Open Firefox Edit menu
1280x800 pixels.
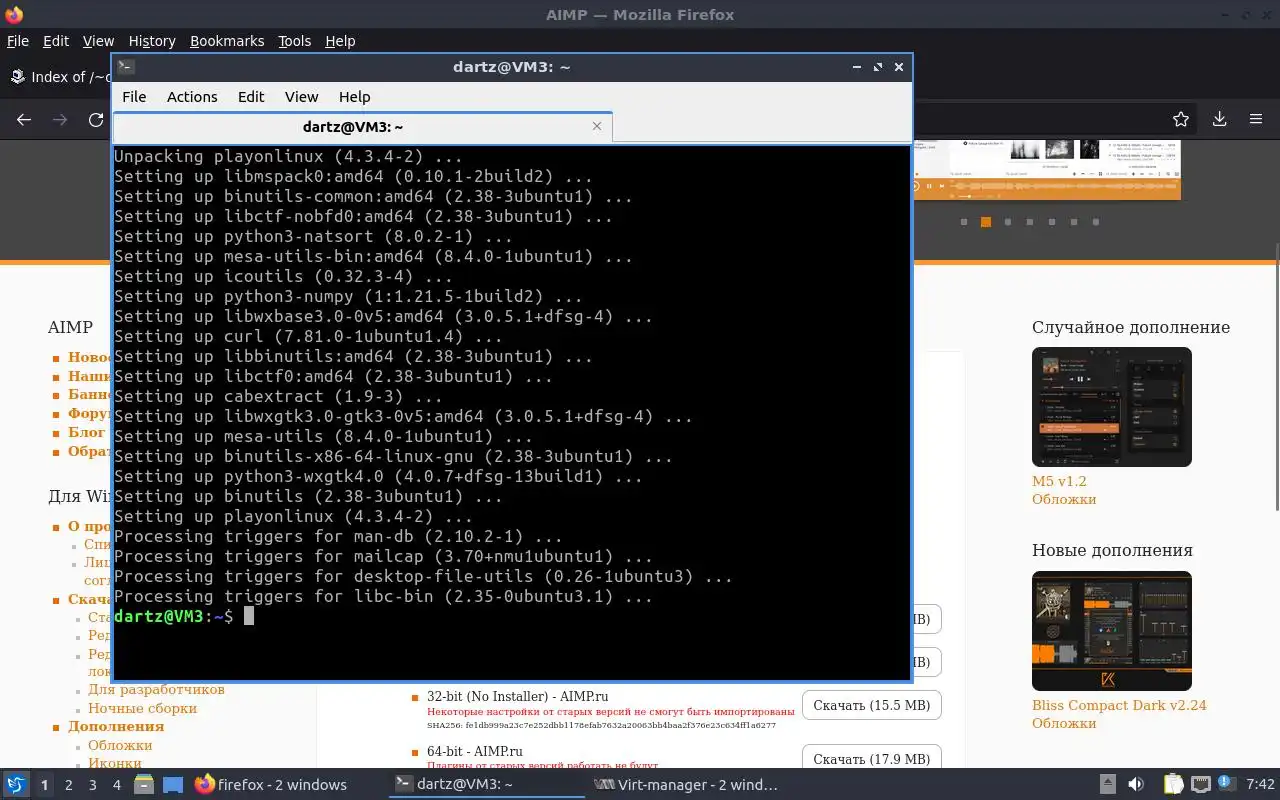pos(56,41)
